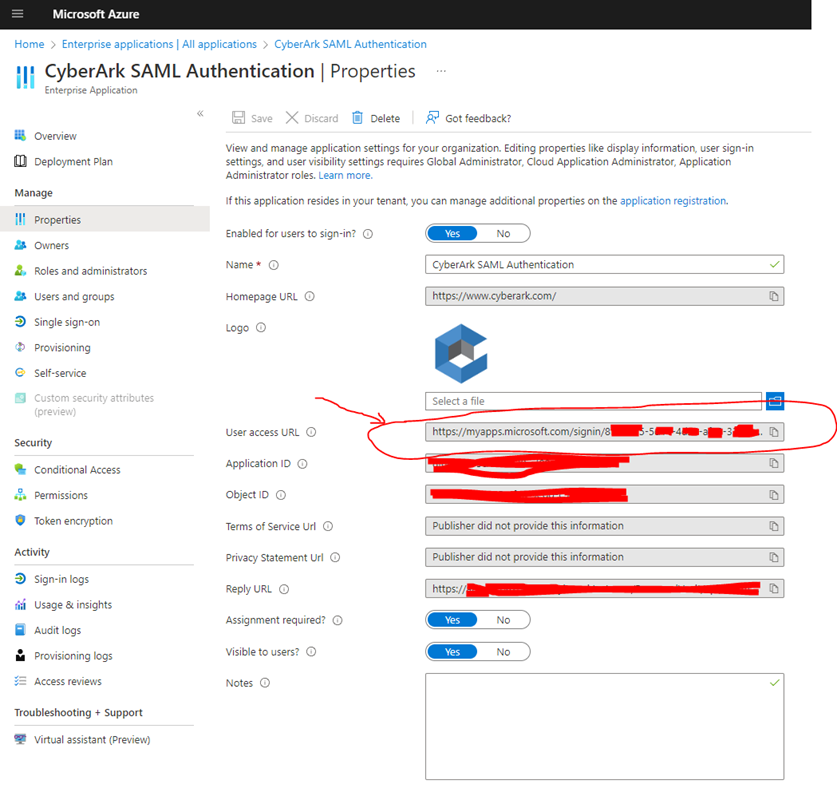Copy the User access URL
This screenshot has height=800, width=837.
coord(772,432)
